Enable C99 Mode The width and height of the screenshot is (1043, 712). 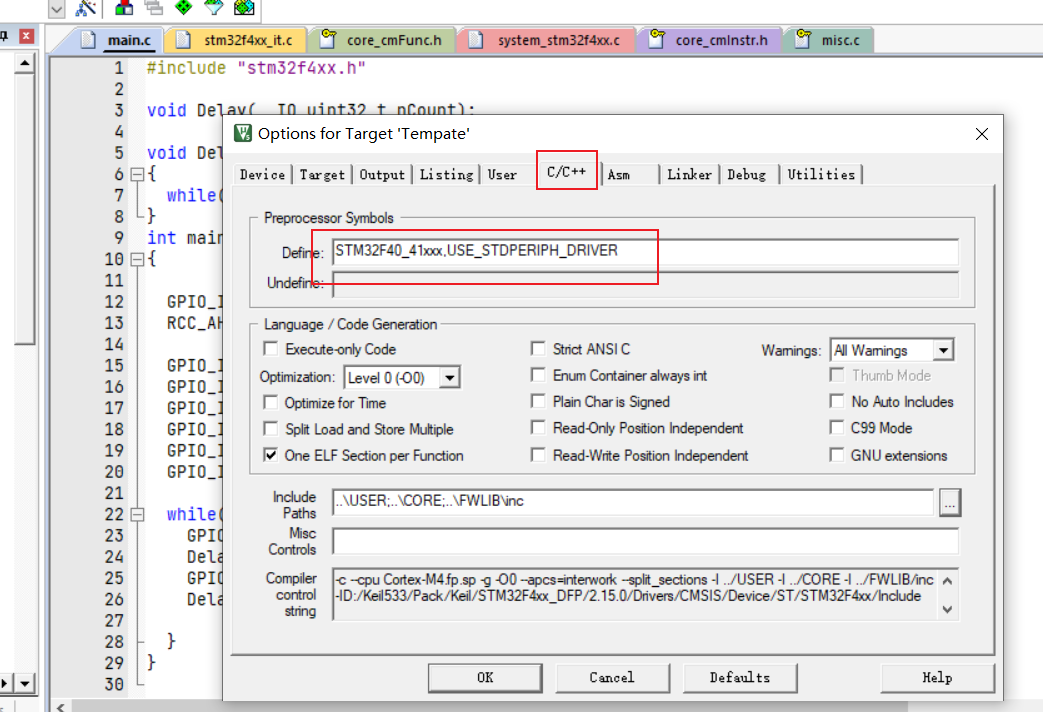click(836, 428)
